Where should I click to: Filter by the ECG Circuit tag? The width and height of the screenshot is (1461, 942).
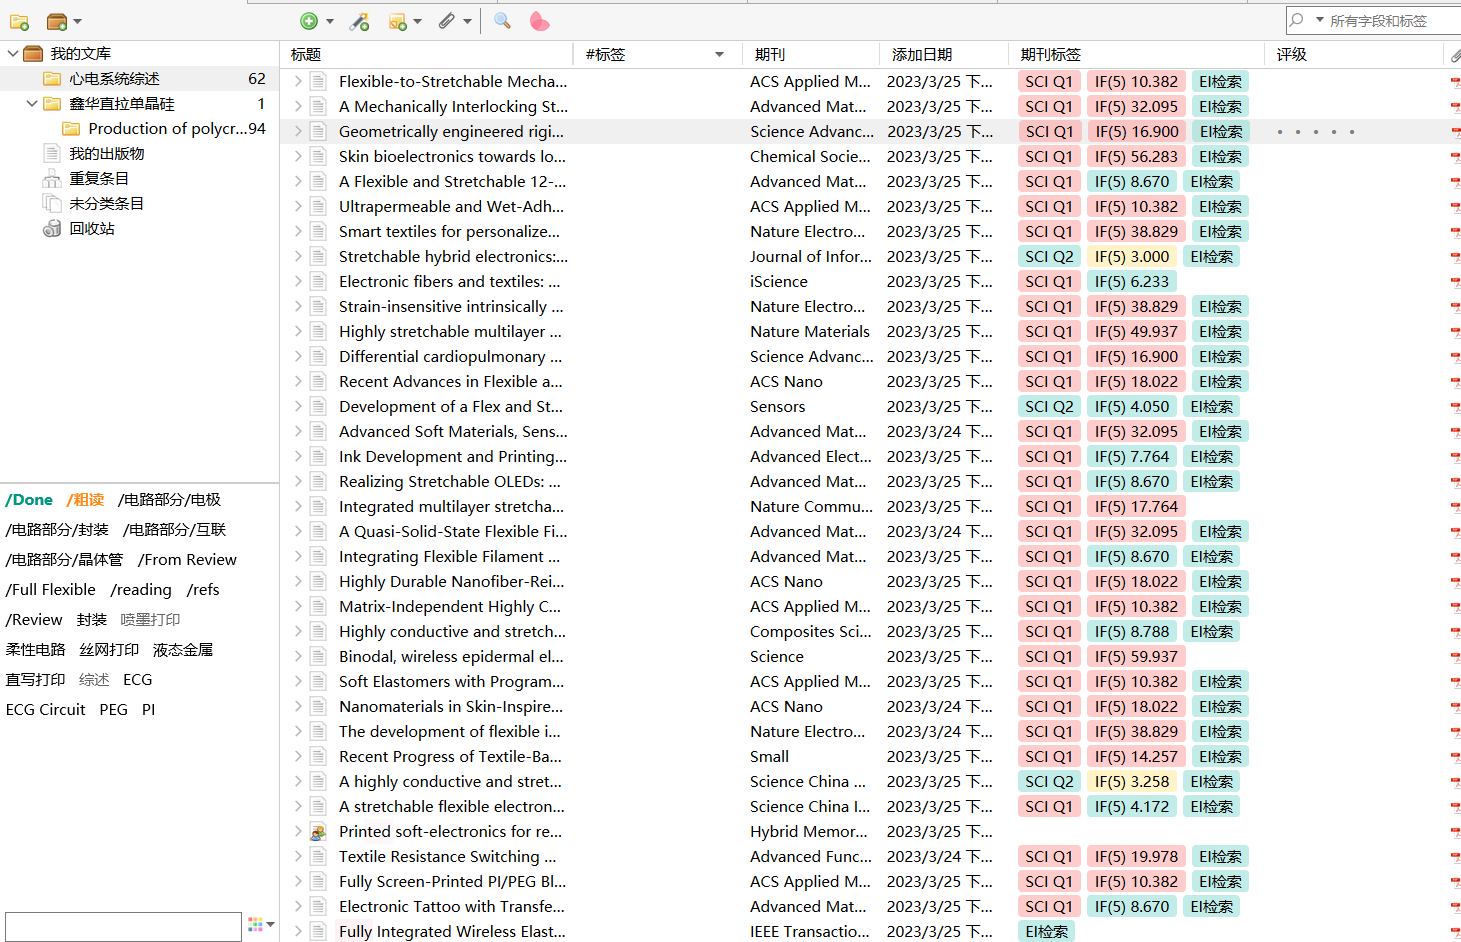coord(46,710)
